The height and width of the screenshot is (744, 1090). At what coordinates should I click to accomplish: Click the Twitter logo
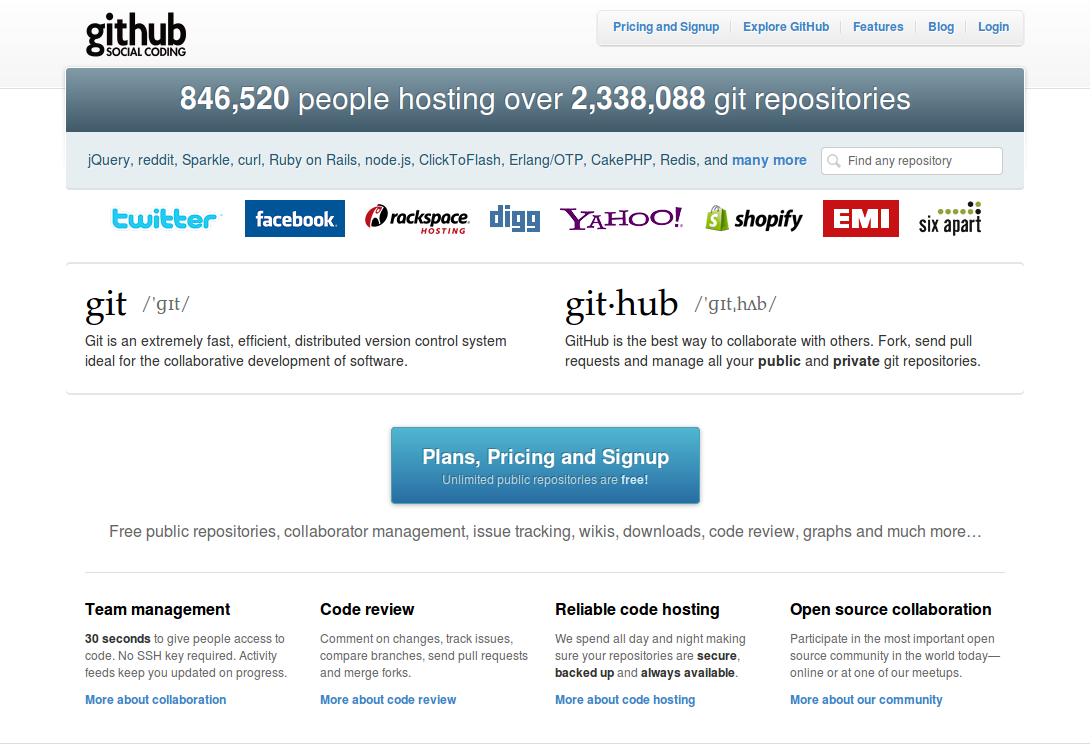click(165, 219)
